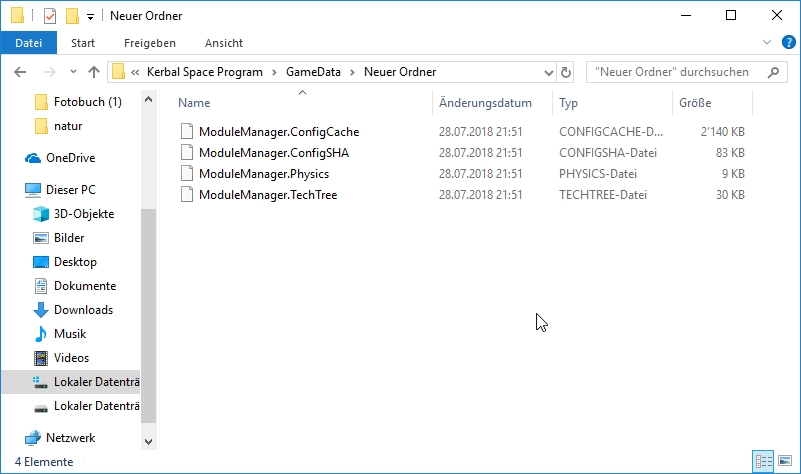Click the New Folder icon in title bar

click(x=72, y=16)
